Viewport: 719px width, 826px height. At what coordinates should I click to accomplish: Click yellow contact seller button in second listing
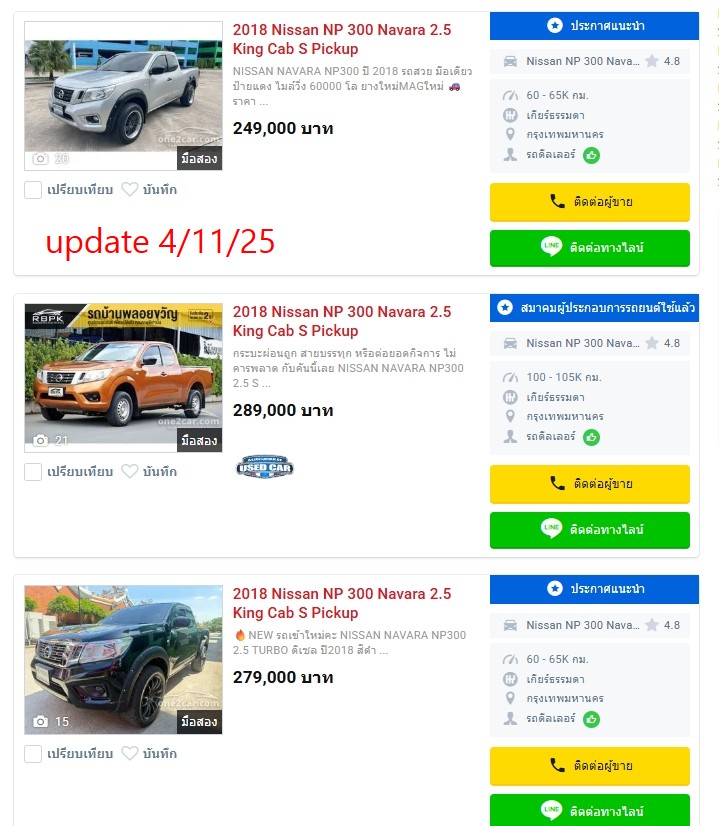coord(589,484)
